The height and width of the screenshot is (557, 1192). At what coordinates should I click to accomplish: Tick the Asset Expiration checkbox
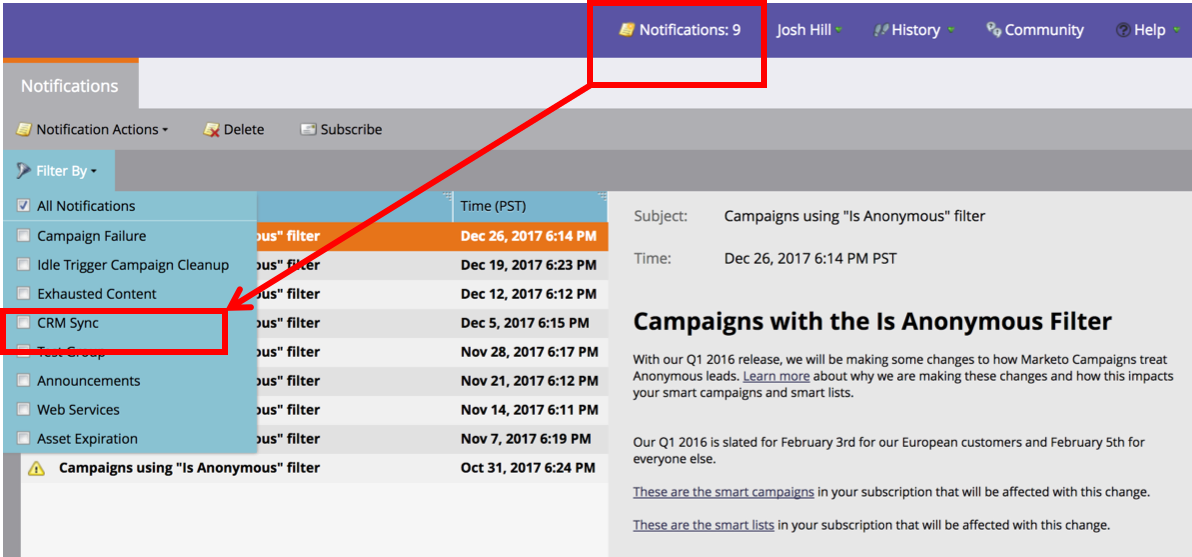click(x=23, y=439)
